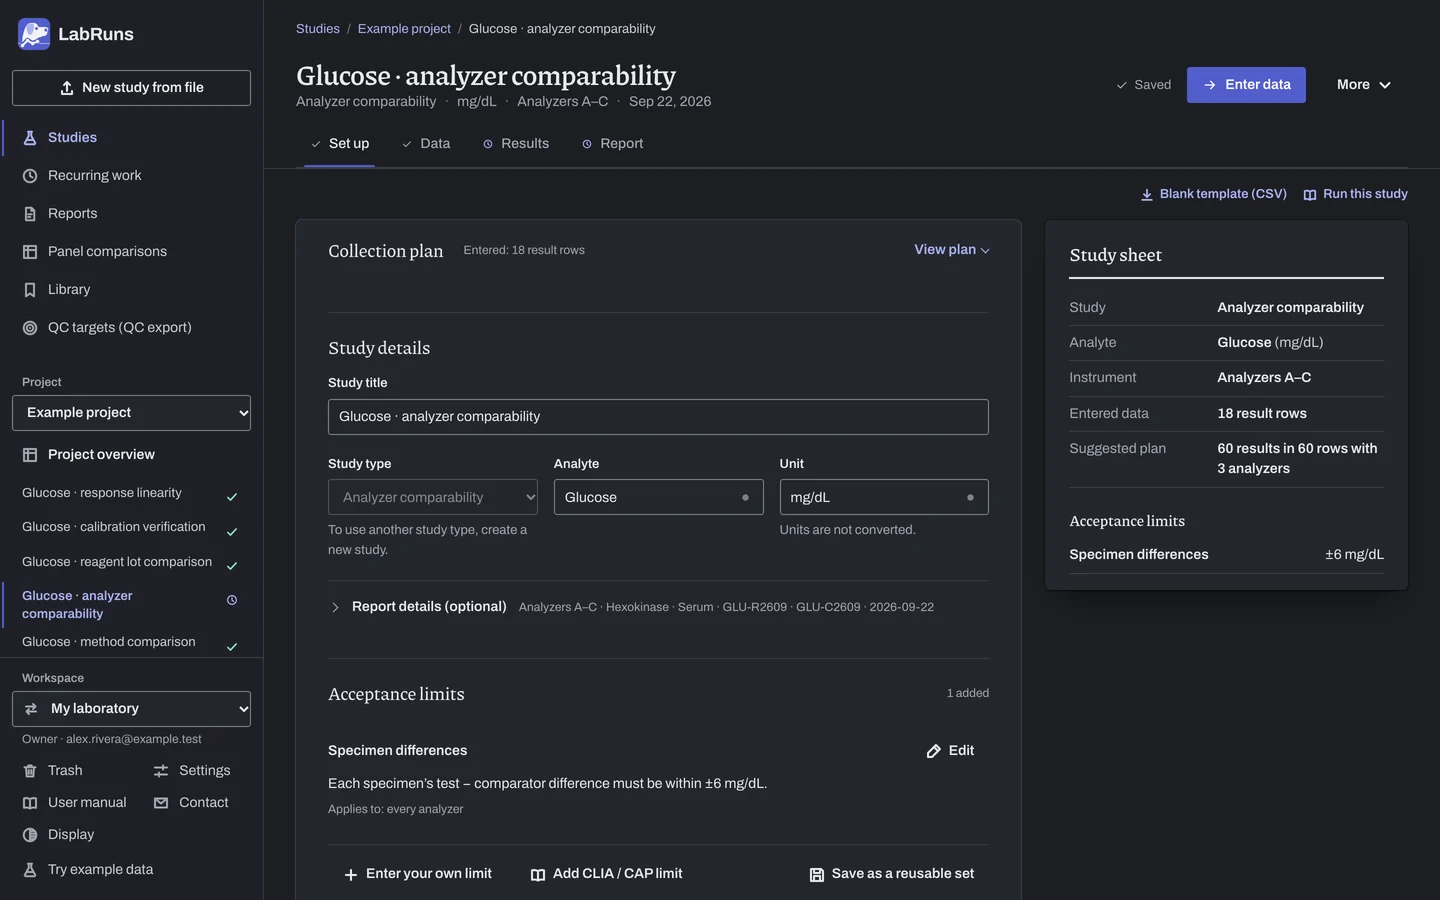Open Panel comparisons via its table icon

[30, 252]
